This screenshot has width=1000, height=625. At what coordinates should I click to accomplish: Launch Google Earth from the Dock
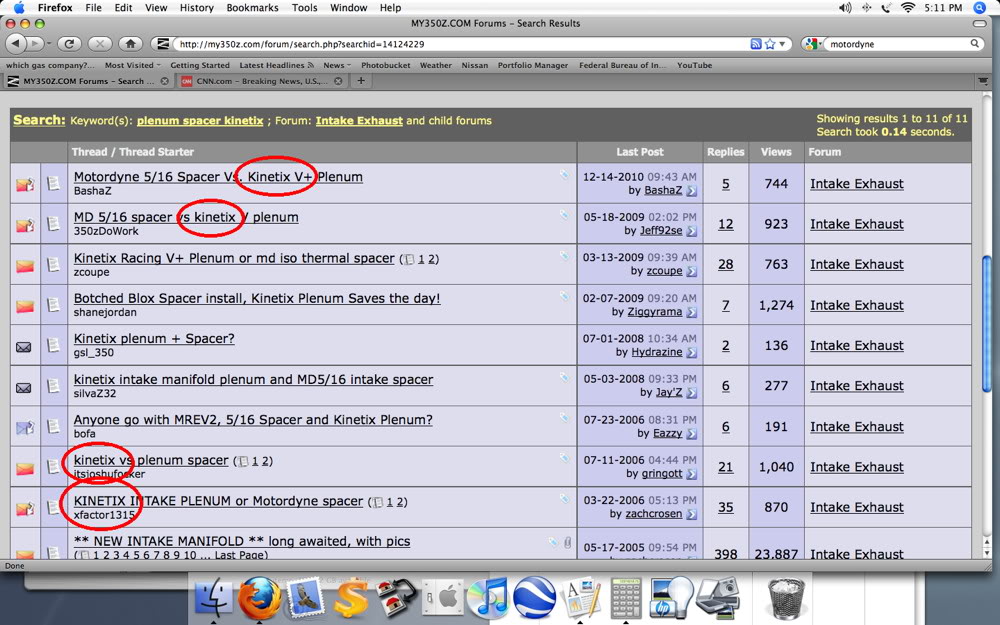click(x=534, y=598)
